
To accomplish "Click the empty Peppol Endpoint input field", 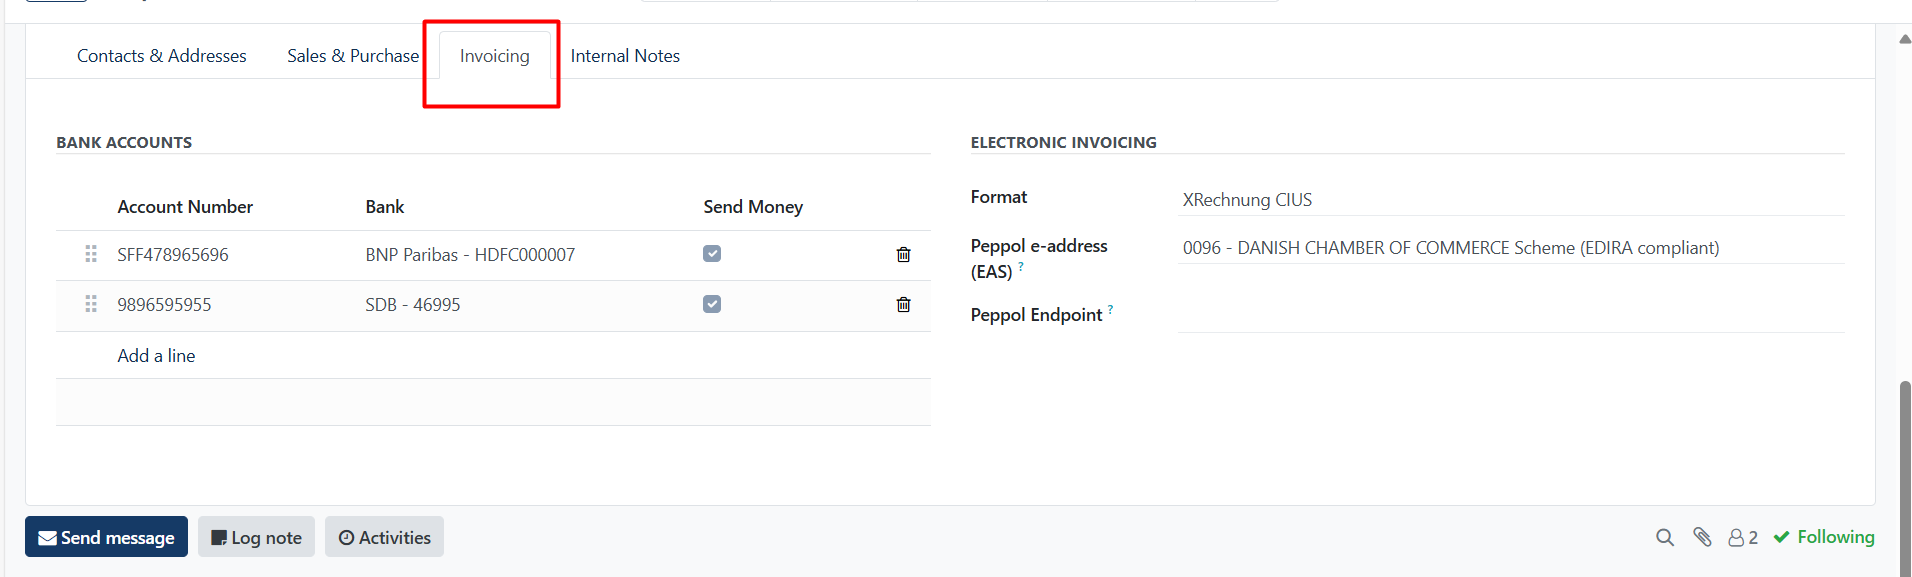I will click(x=1511, y=316).
